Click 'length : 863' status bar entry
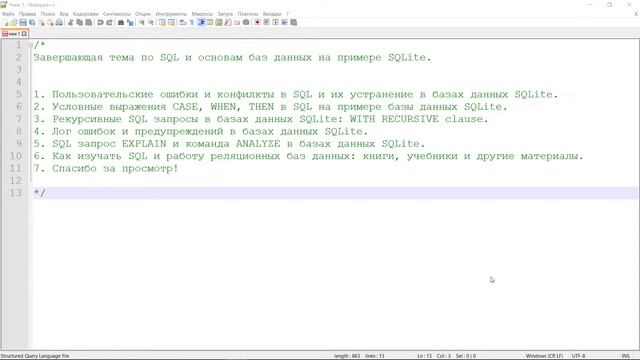The width and height of the screenshot is (640, 360). click(x=347, y=356)
